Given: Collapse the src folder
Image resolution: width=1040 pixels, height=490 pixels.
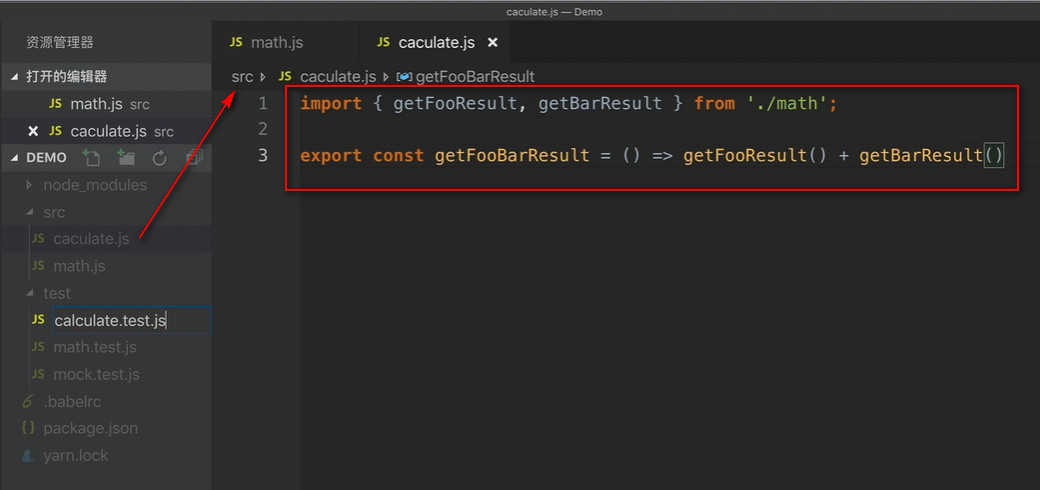Looking at the screenshot, I should [x=29, y=212].
